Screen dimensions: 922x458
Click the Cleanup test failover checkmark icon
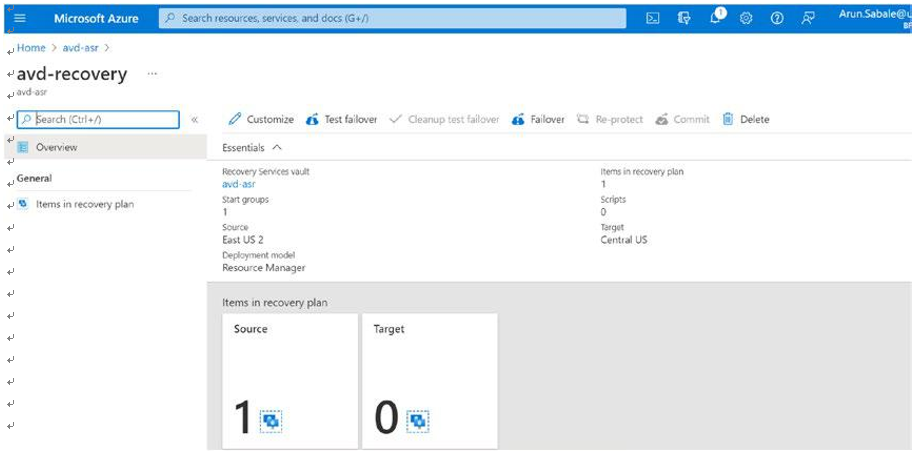[396, 119]
